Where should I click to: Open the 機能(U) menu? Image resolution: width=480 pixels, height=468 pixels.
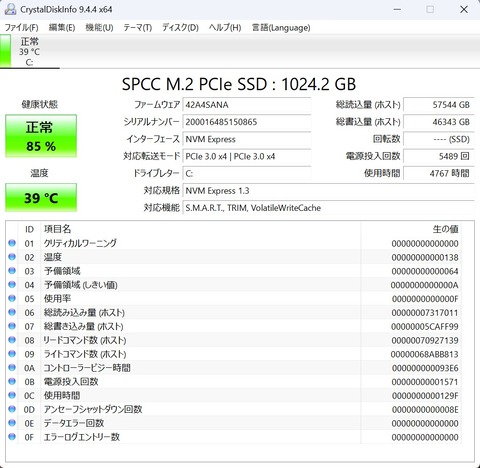coord(99,27)
